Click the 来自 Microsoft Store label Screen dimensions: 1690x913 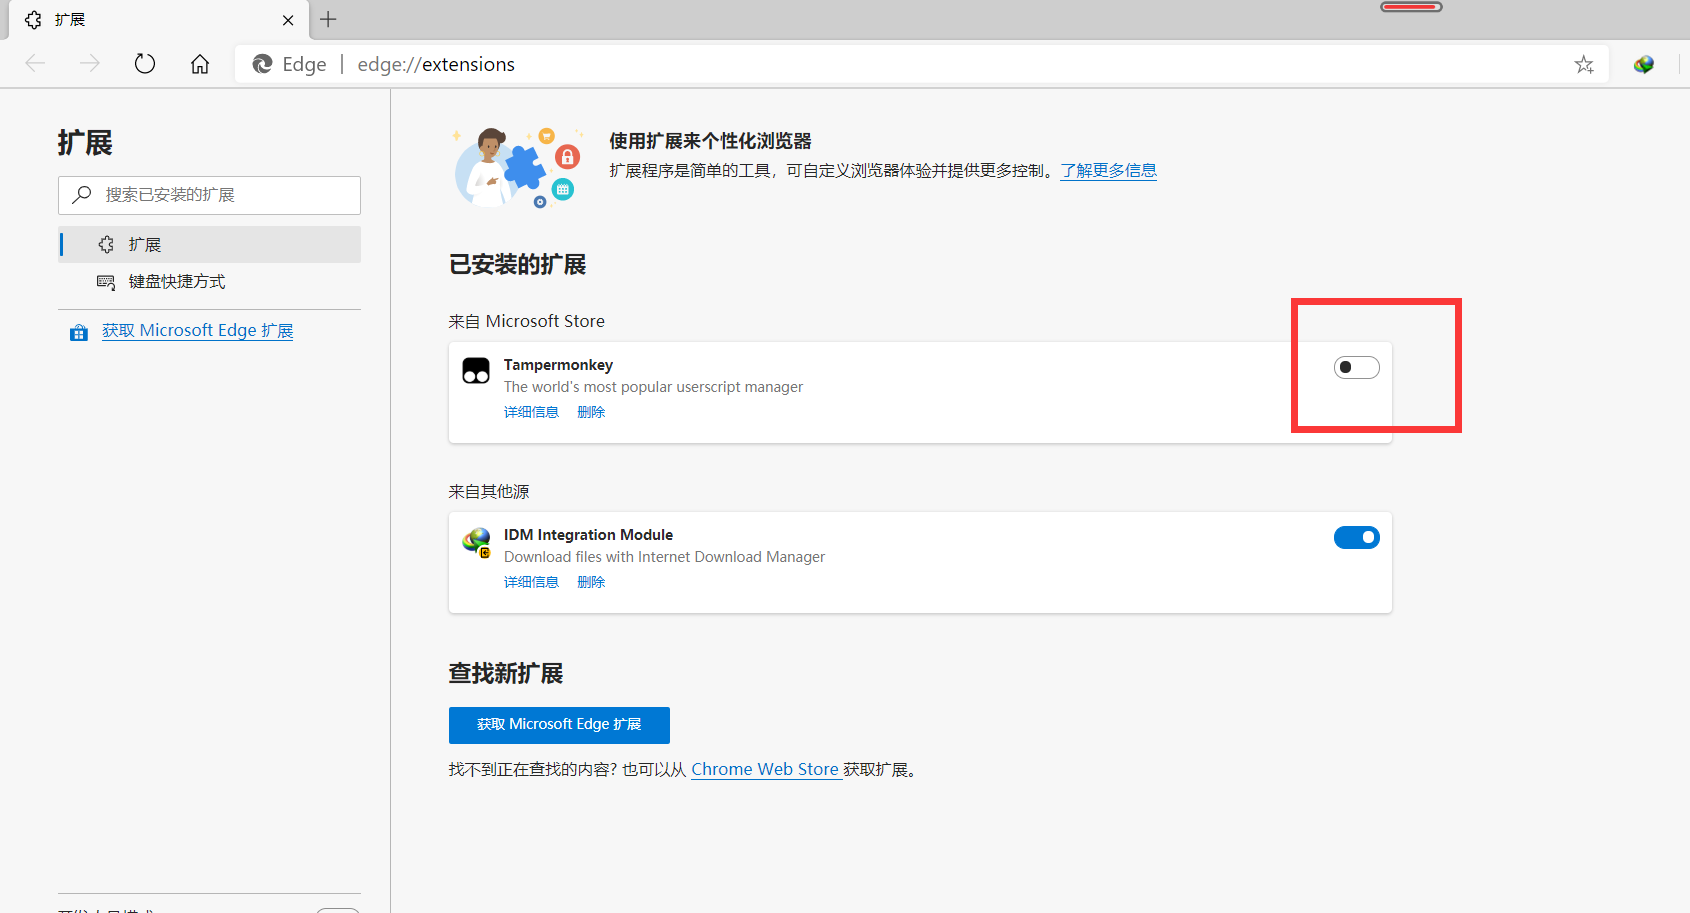(527, 321)
